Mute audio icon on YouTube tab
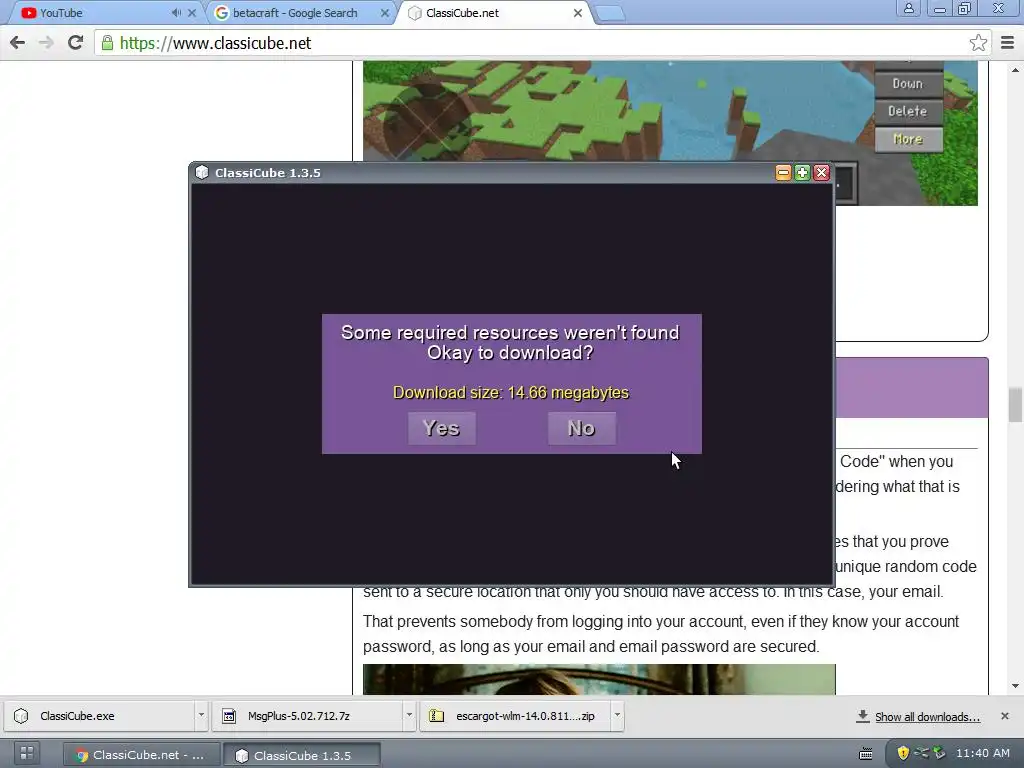The image size is (1024, 768). coord(176,13)
